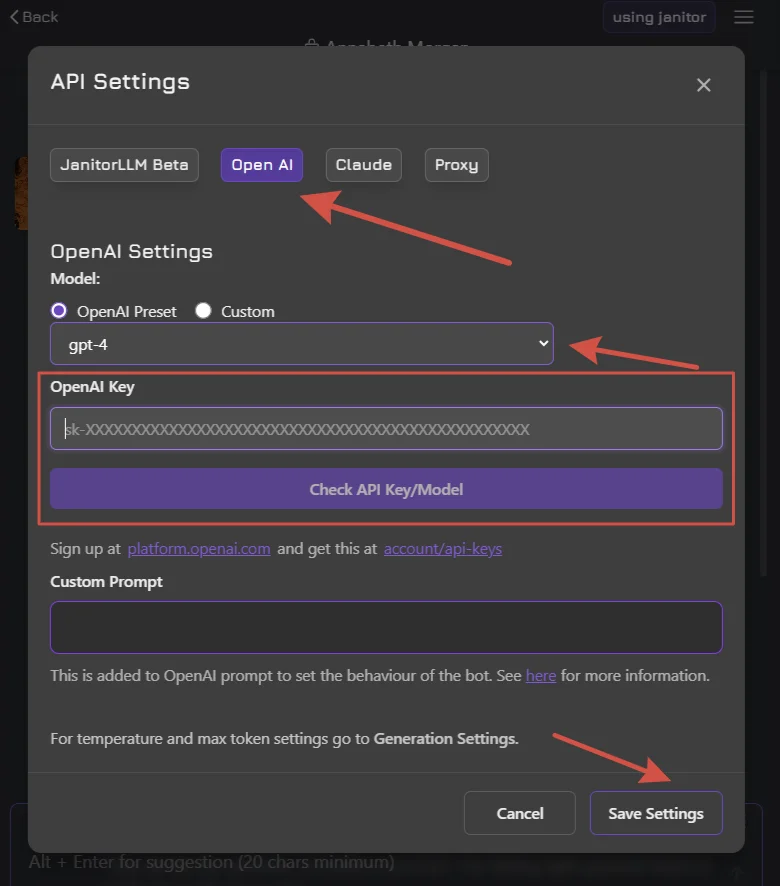Screen dimensions: 780x886
Task: Click Check API Key/Model button
Action: (387, 489)
